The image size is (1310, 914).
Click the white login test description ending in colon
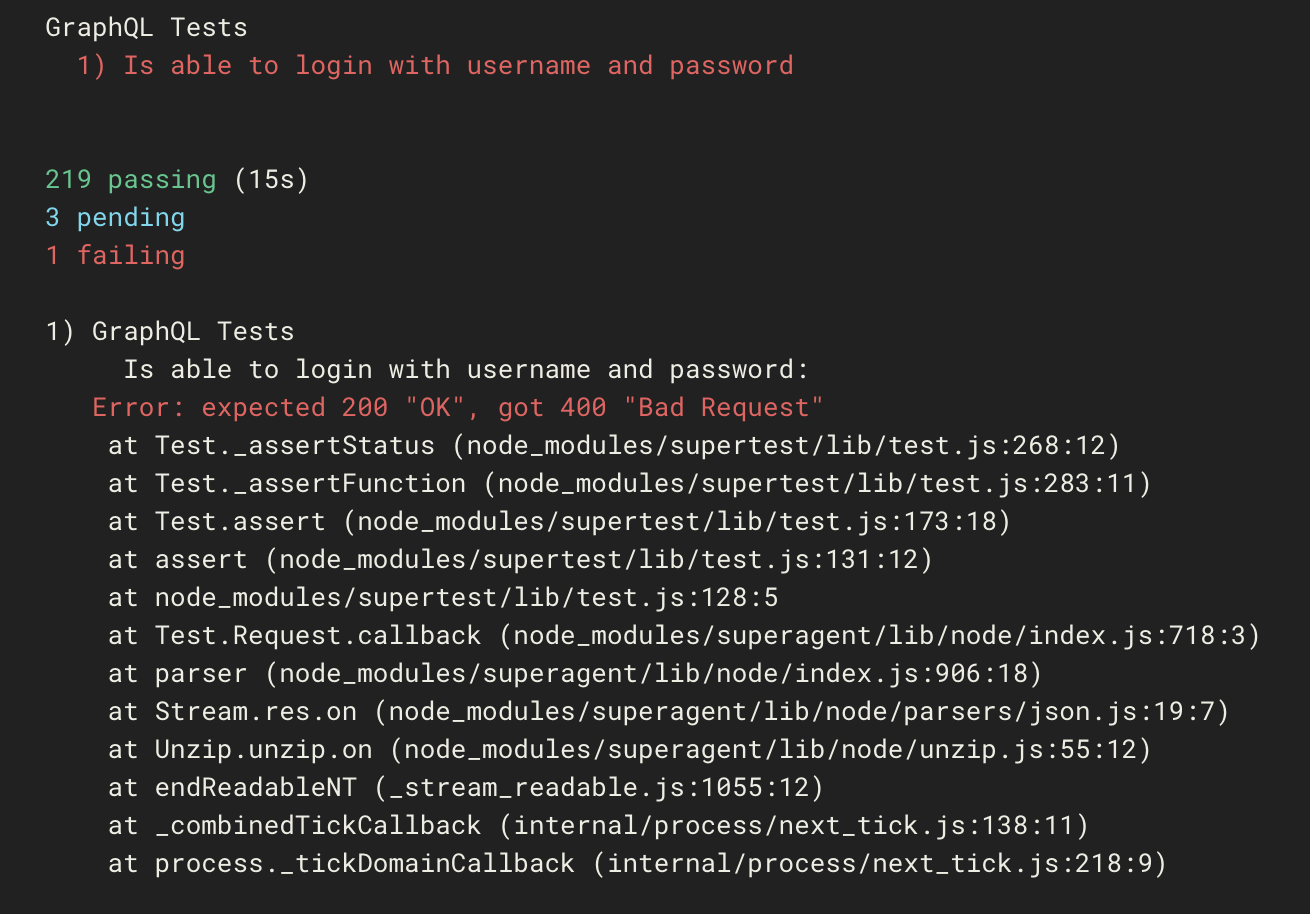pos(466,370)
